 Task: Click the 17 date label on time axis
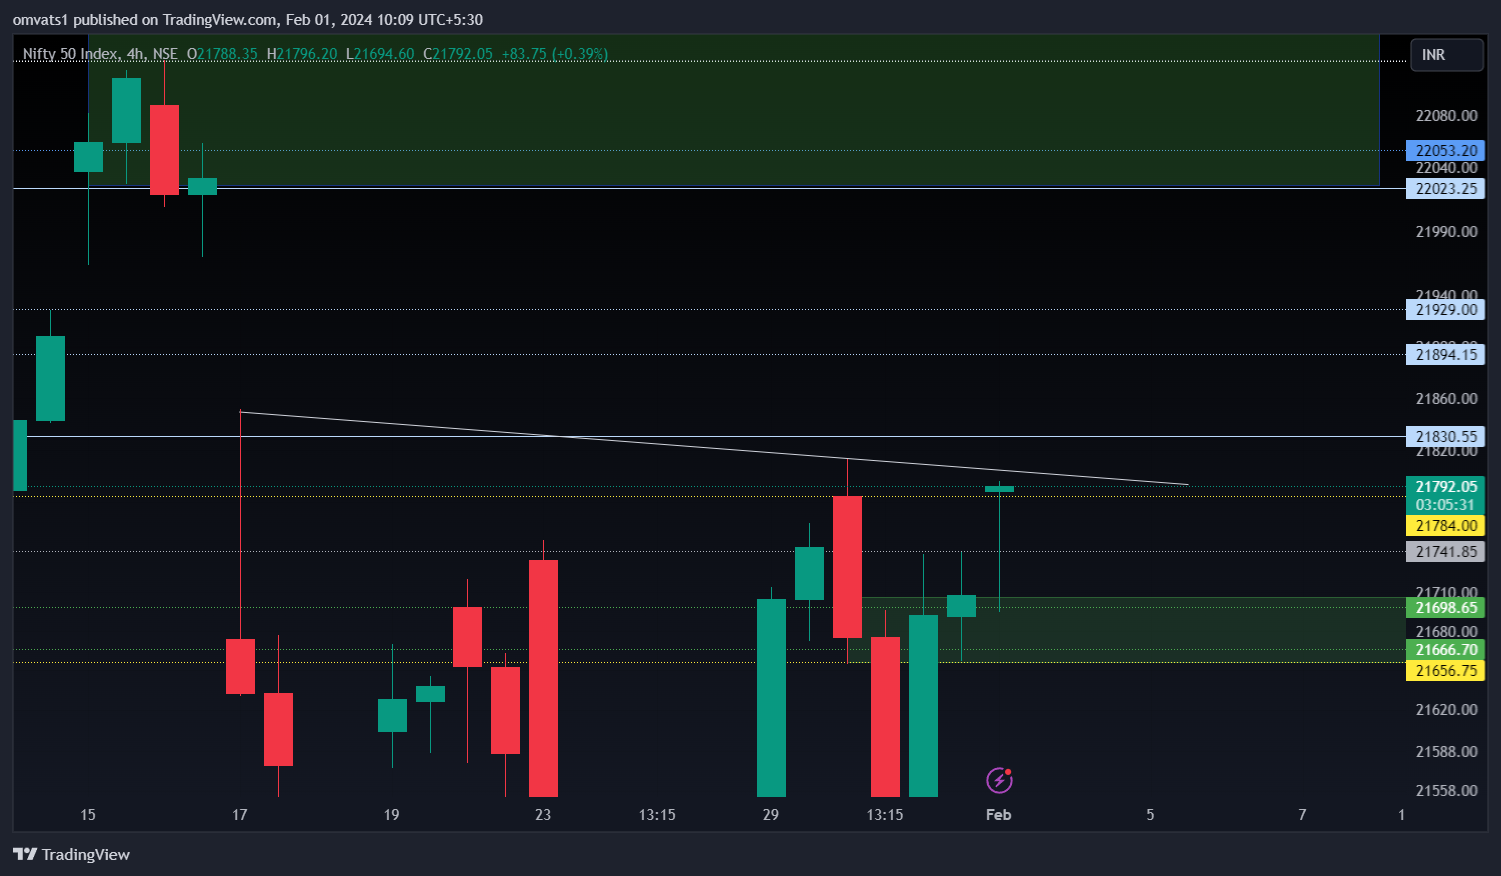click(x=240, y=815)
